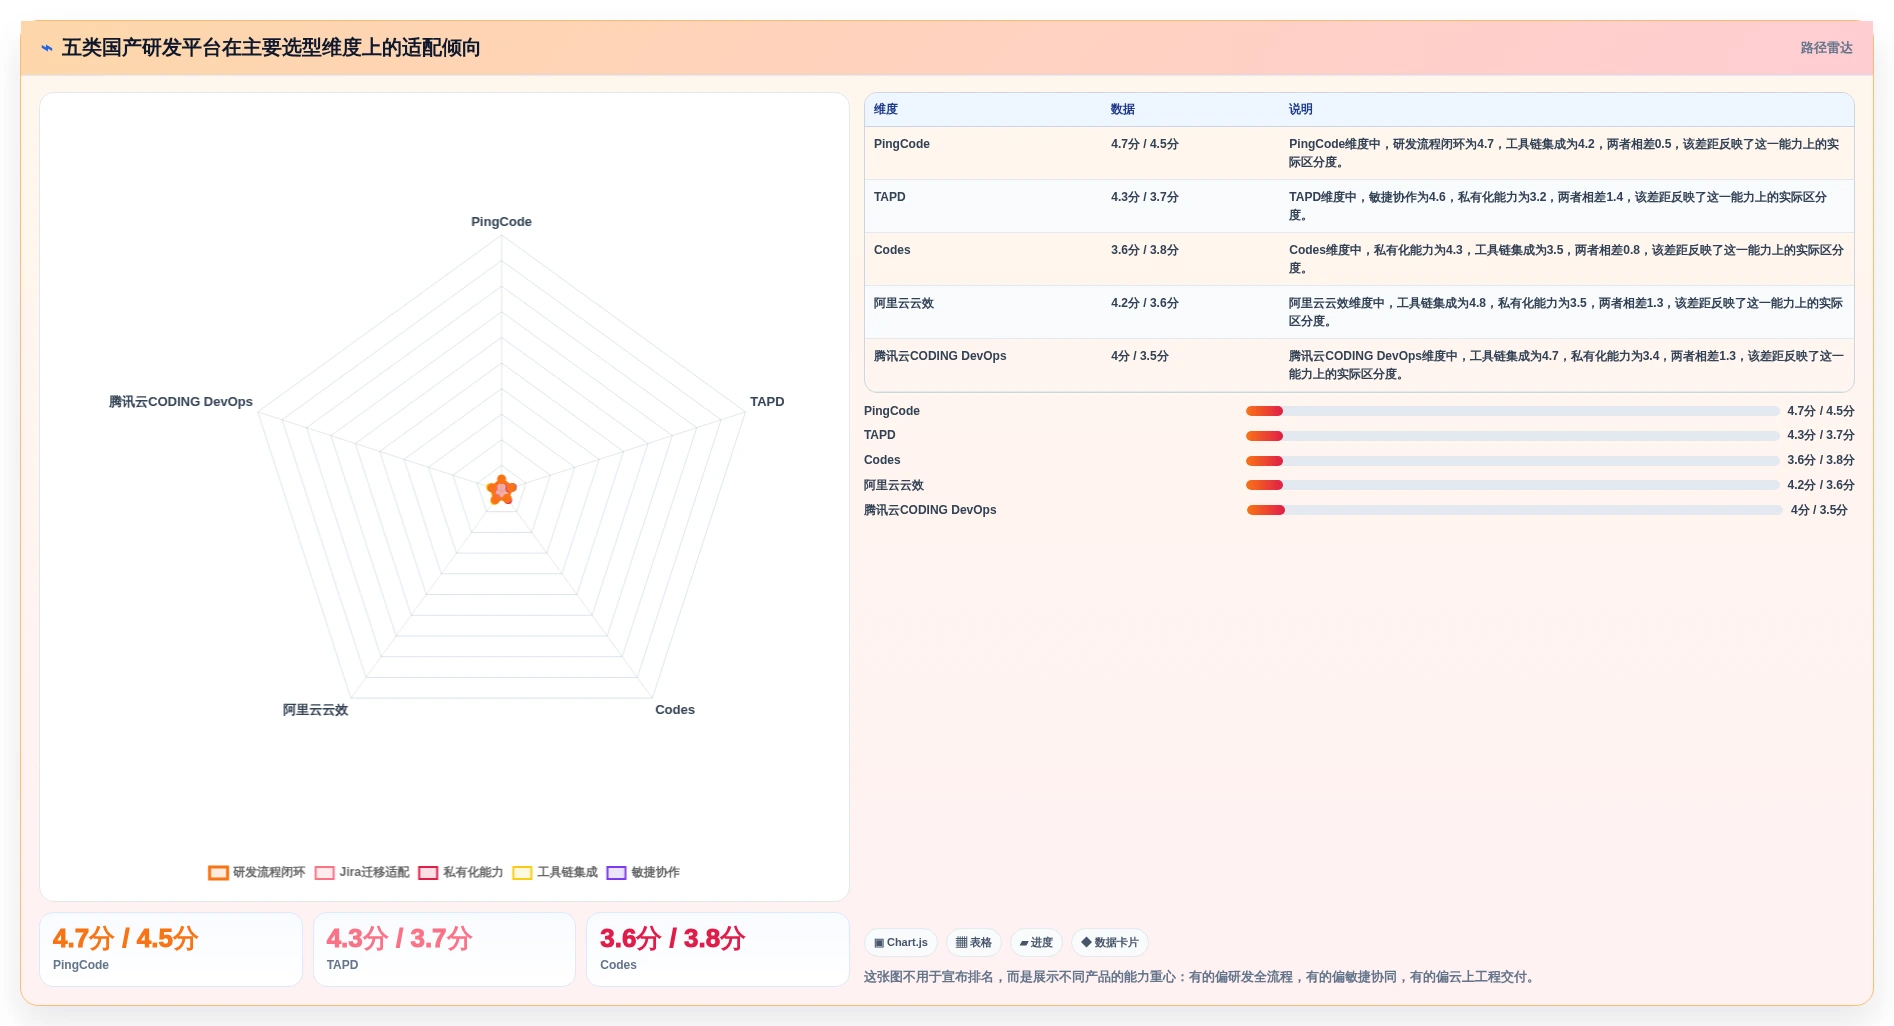The width and height of the screenshot is (1894, 1026).
Task: Click the 维度 column header
Action: pos(886,110)
